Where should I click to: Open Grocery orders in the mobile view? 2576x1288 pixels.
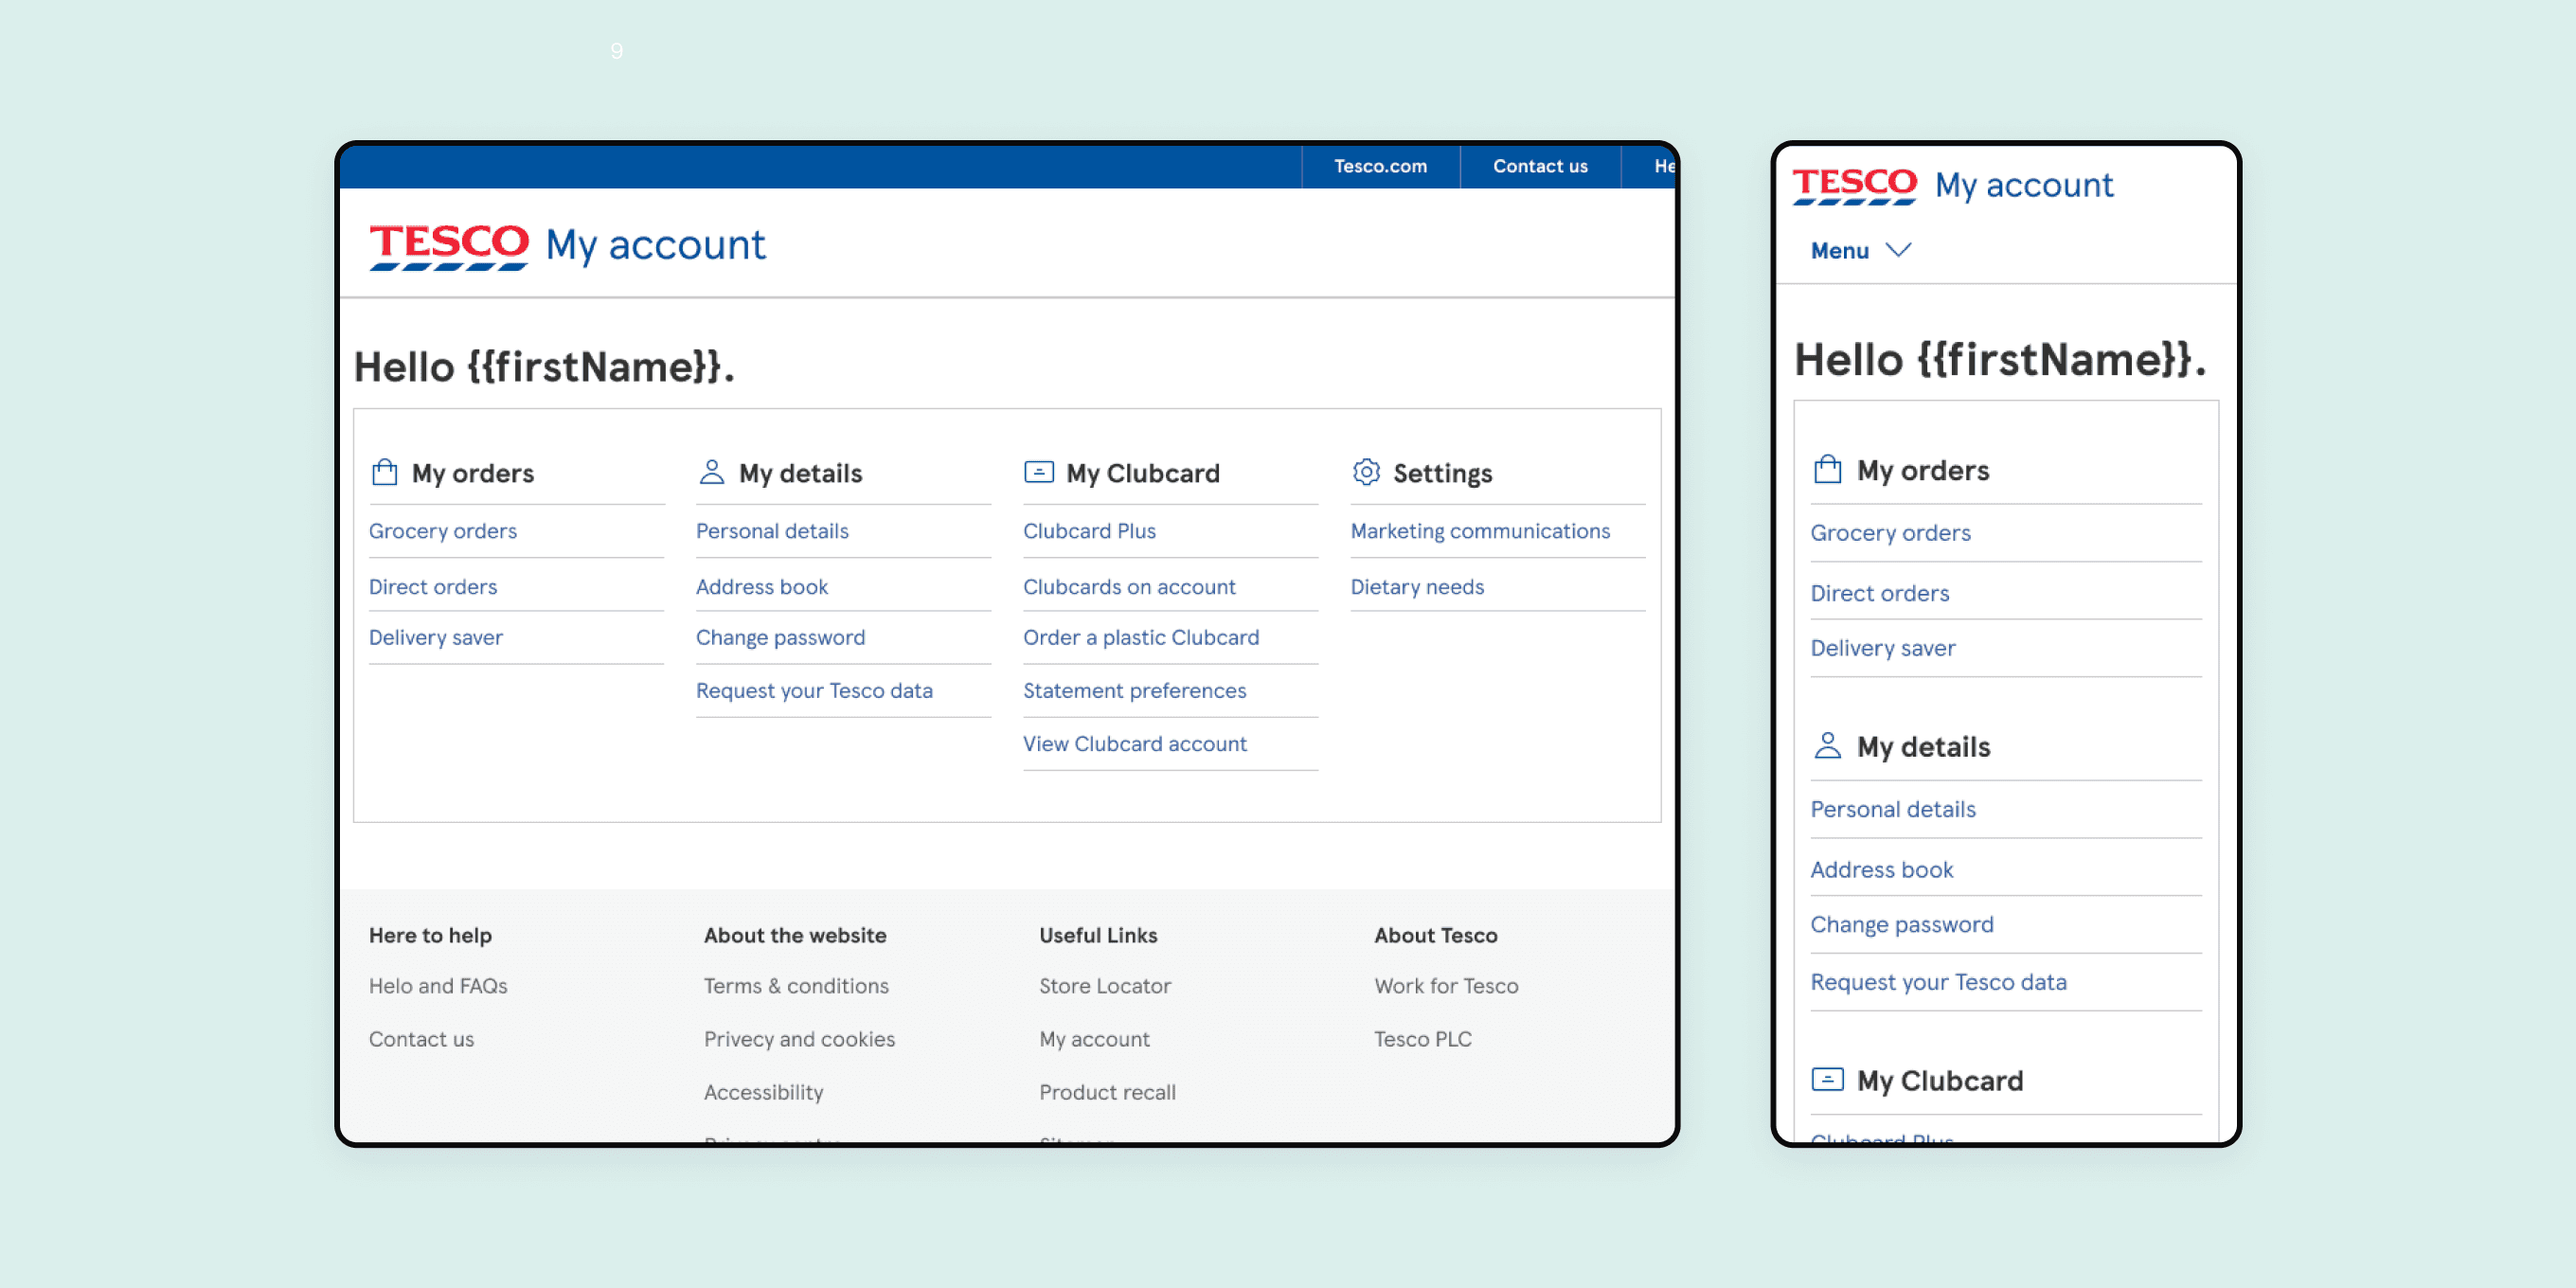click(1890, 533)
